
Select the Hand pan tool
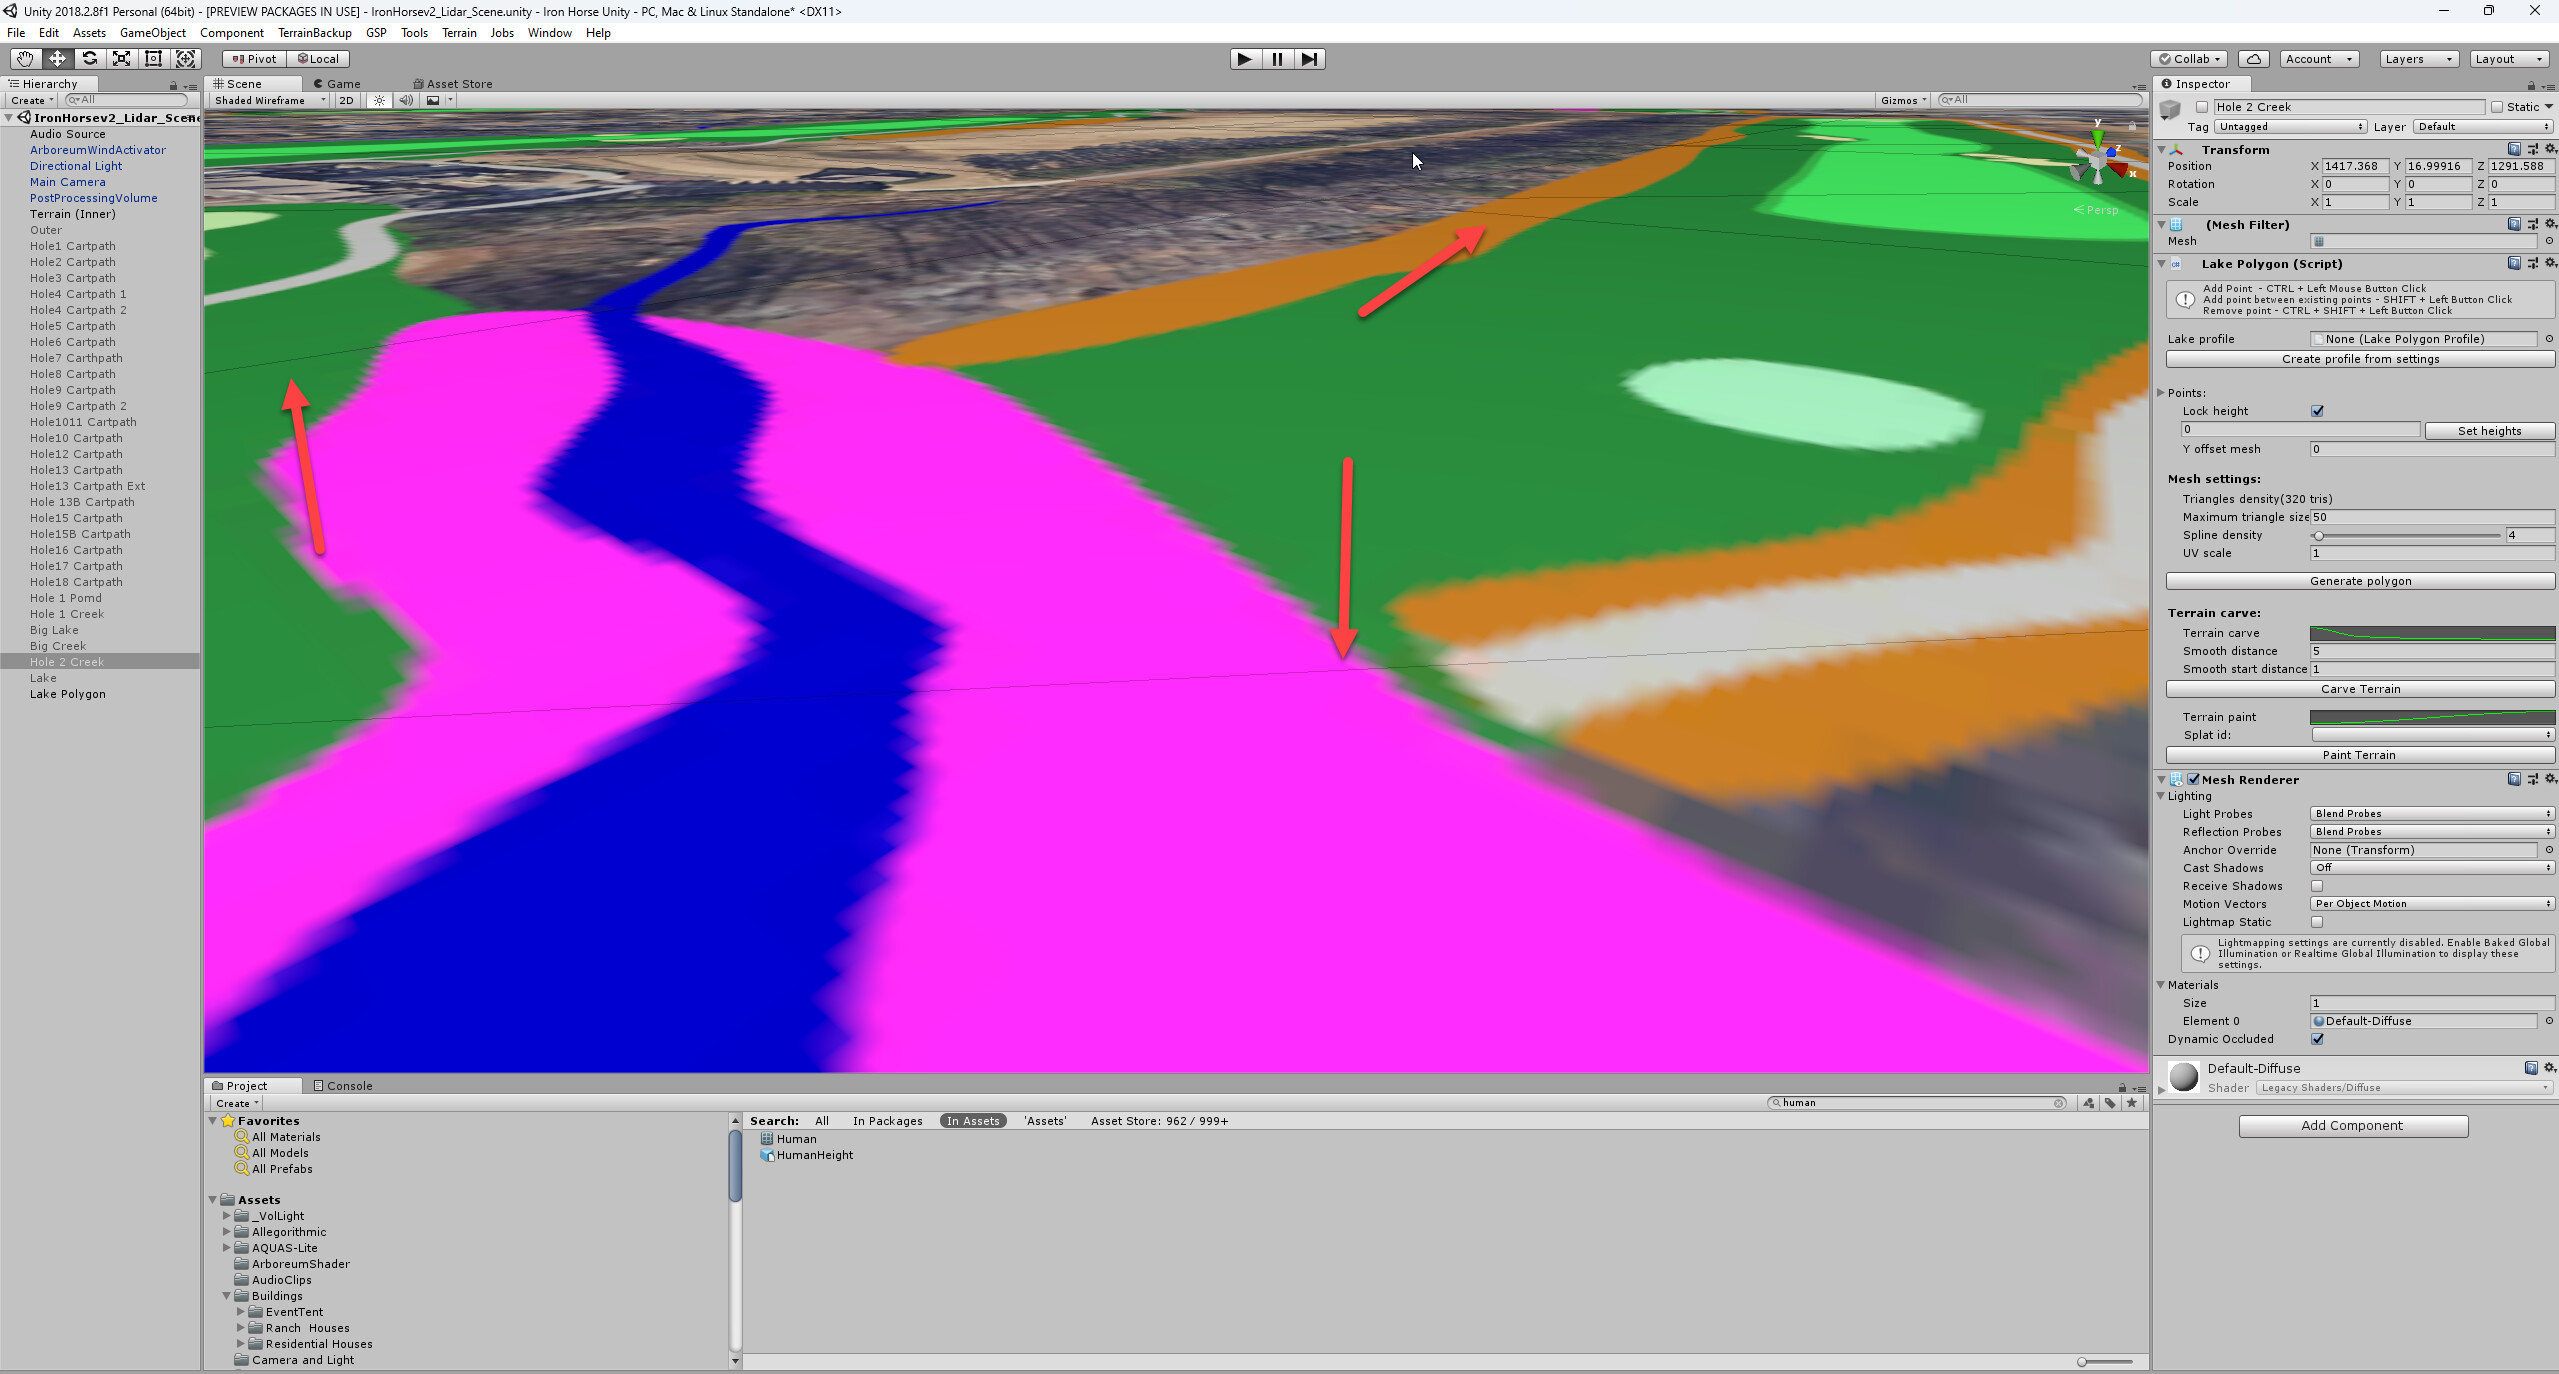click(x=25, y=59)
